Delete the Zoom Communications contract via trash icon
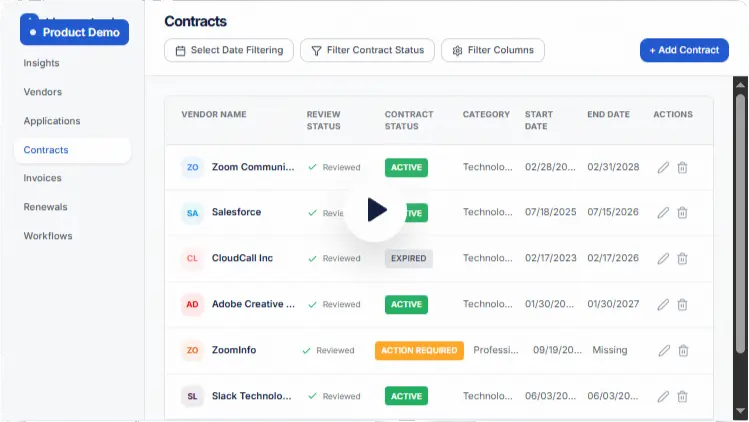This screenshot has height=422, width=749. (682, 168)
